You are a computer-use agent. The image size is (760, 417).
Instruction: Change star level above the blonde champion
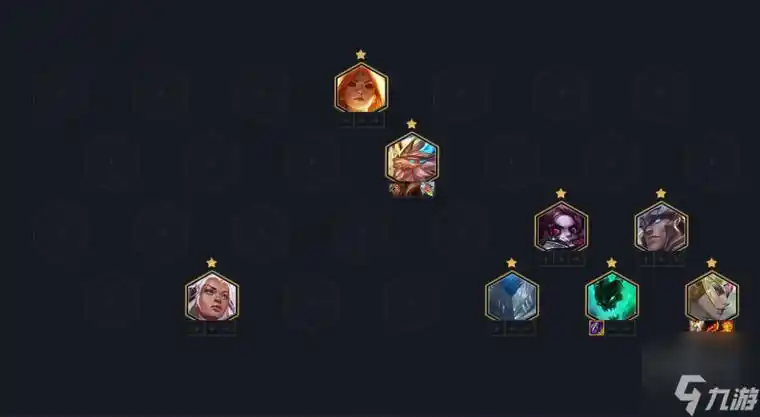click(x=712, y=263)
